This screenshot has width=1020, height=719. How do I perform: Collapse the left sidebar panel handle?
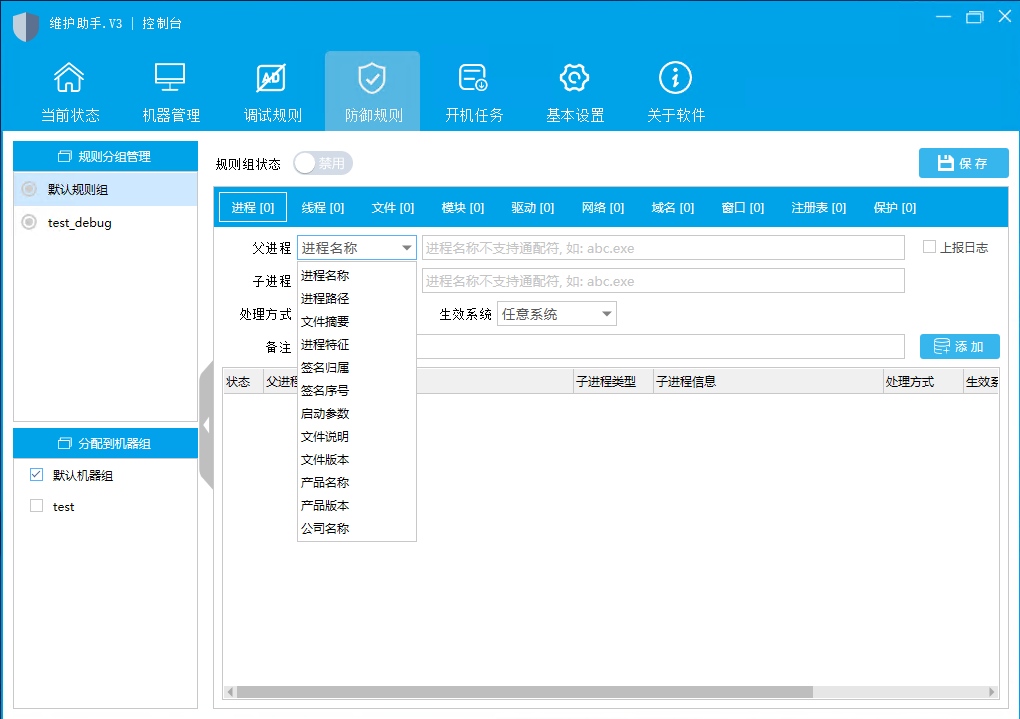tap(206, 426)
